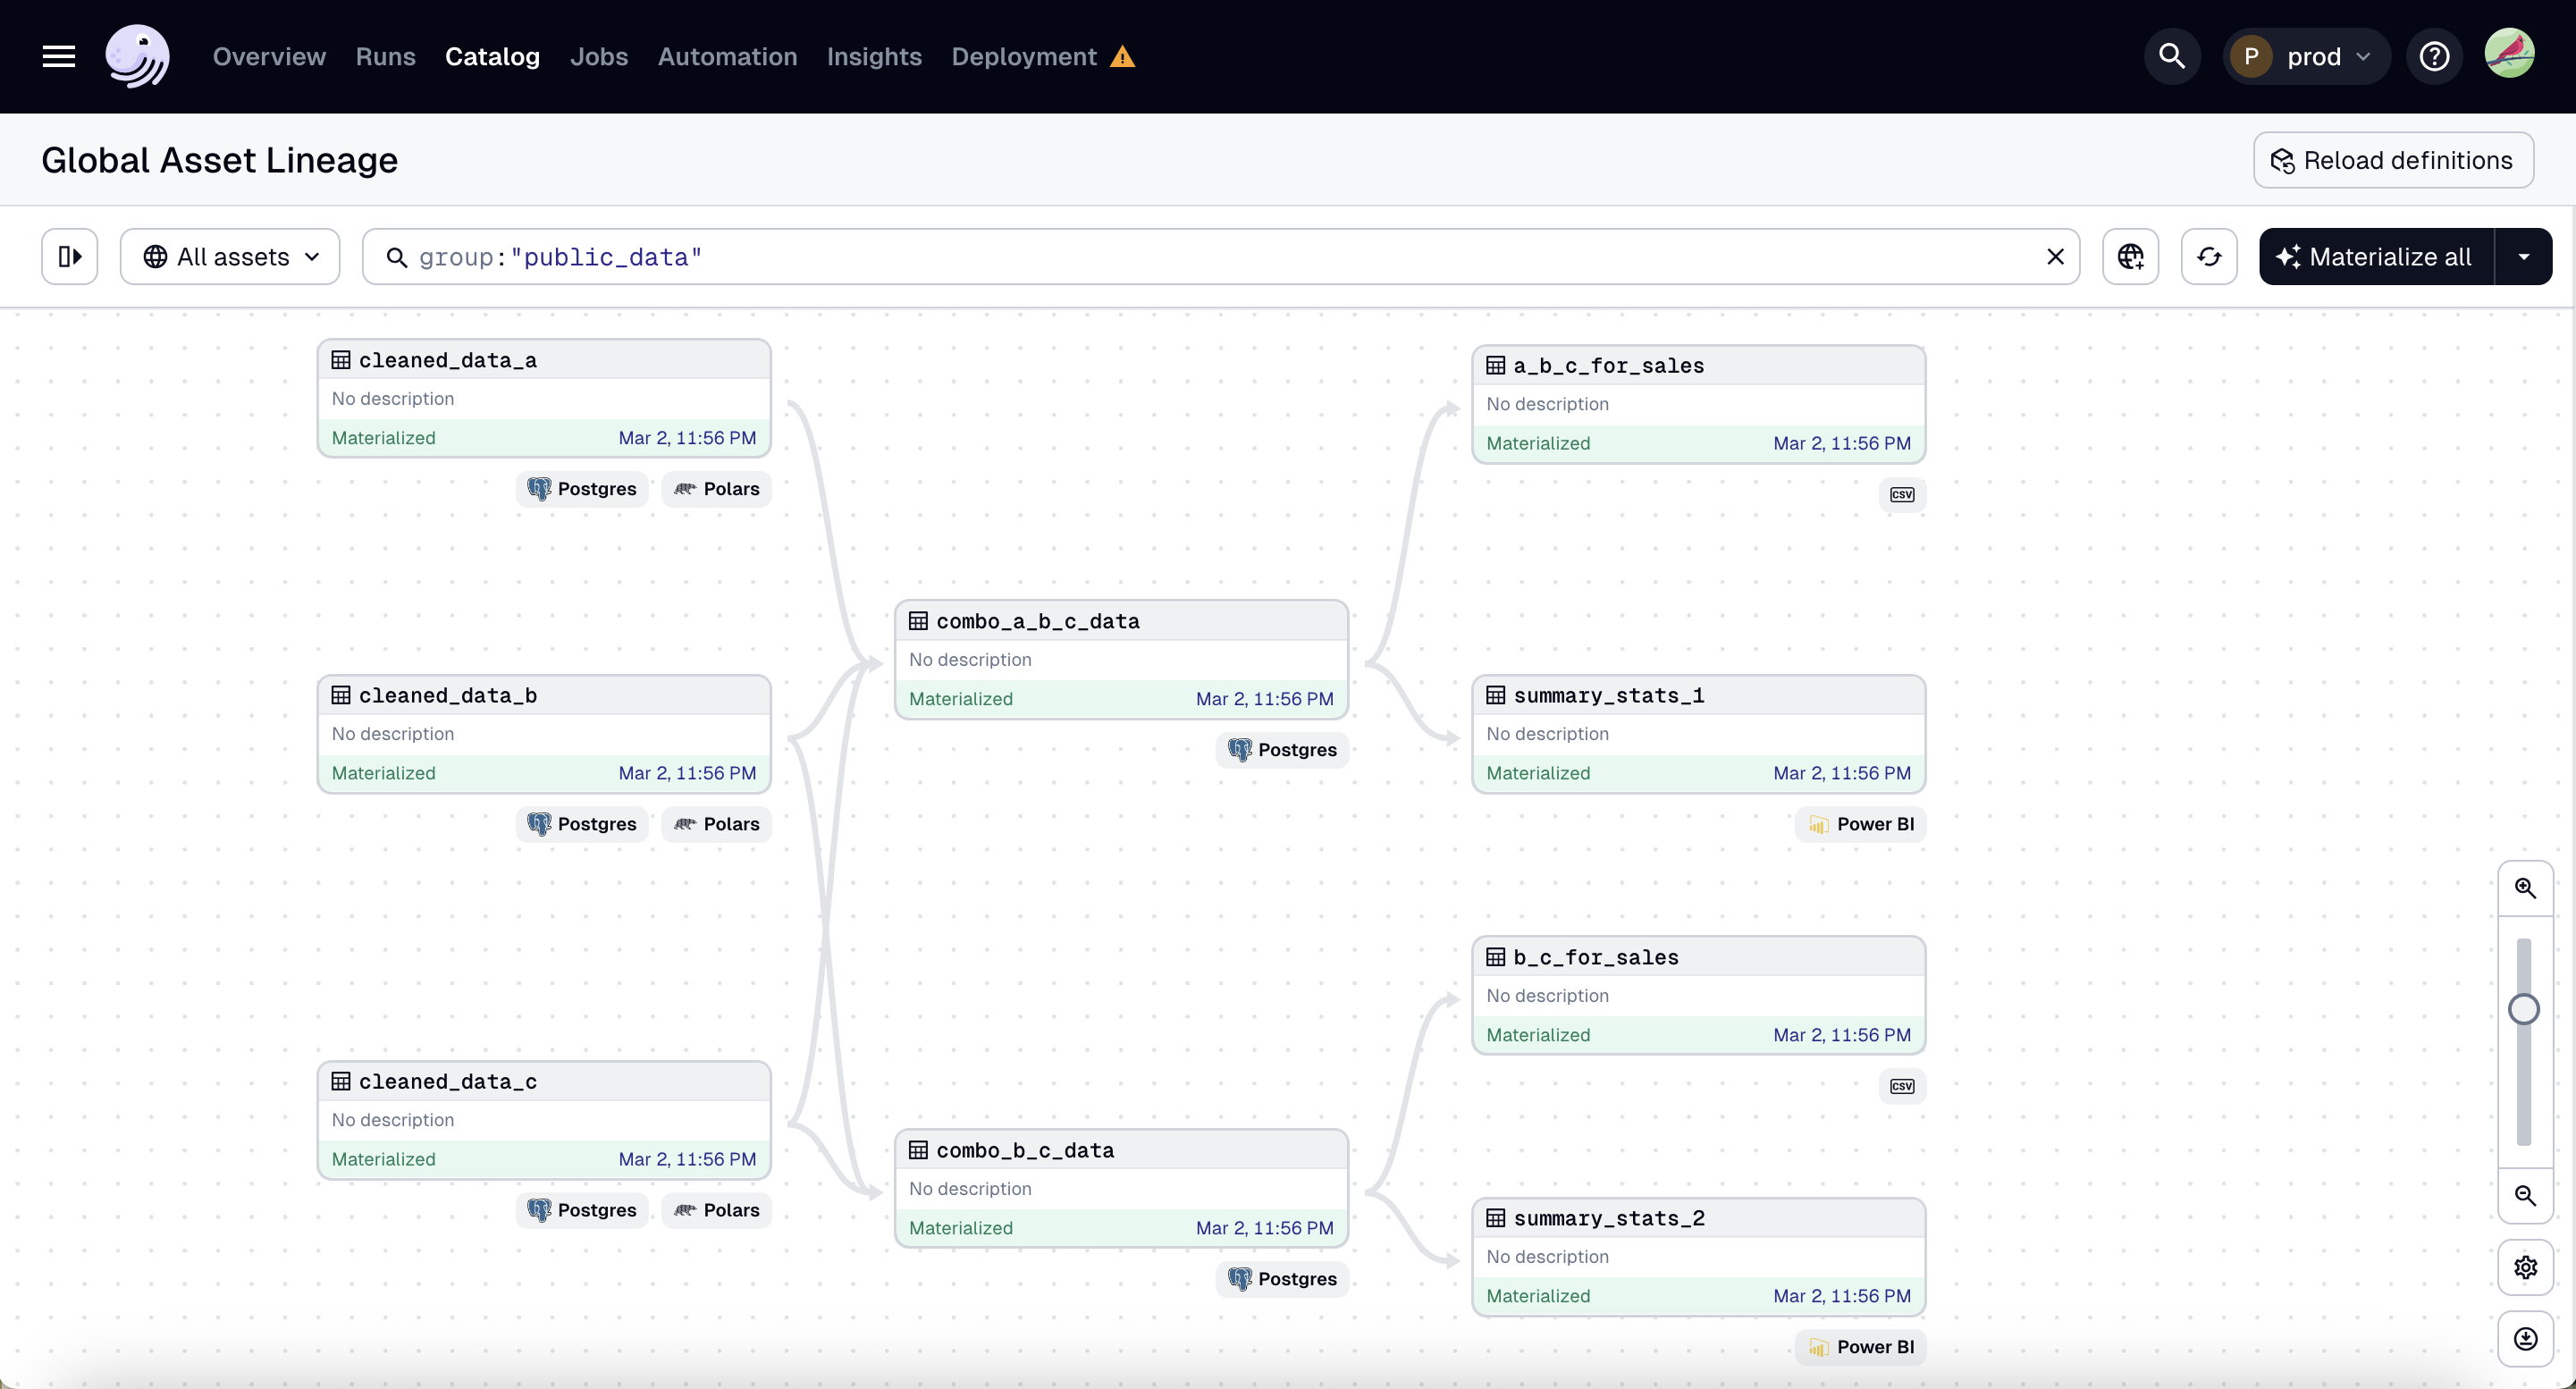Zoom in using the magnifier plus icon
The height and width of the screenshot is (1389, 2576).
(2526, 888)
